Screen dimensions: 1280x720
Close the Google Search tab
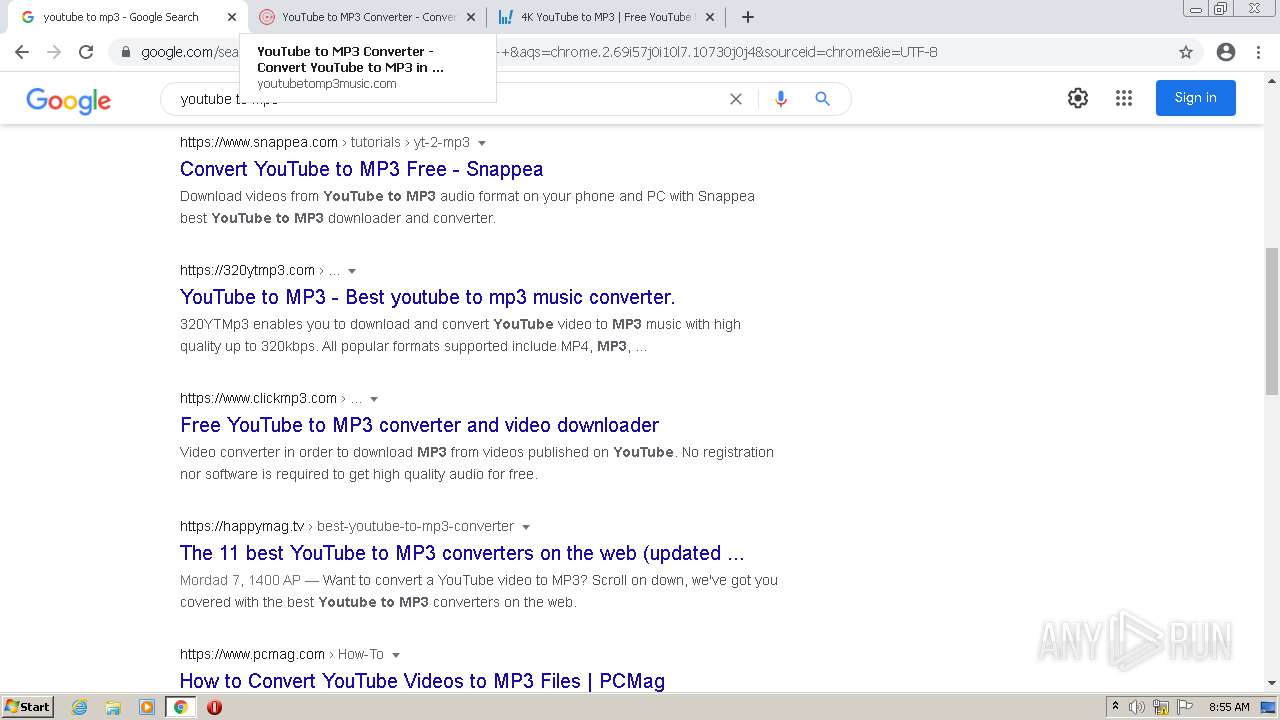tap(232, 17)
